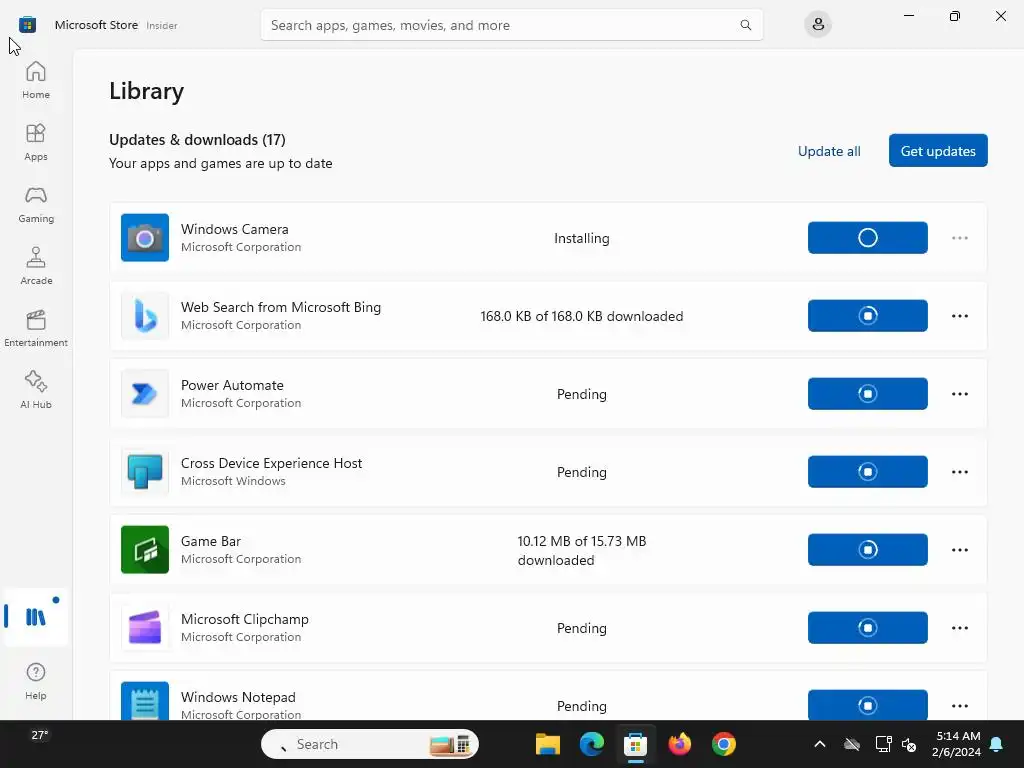This screenshot has width=1024, height=768.
Task: Click the taskbar Search box
Action: tap(370, 744)
